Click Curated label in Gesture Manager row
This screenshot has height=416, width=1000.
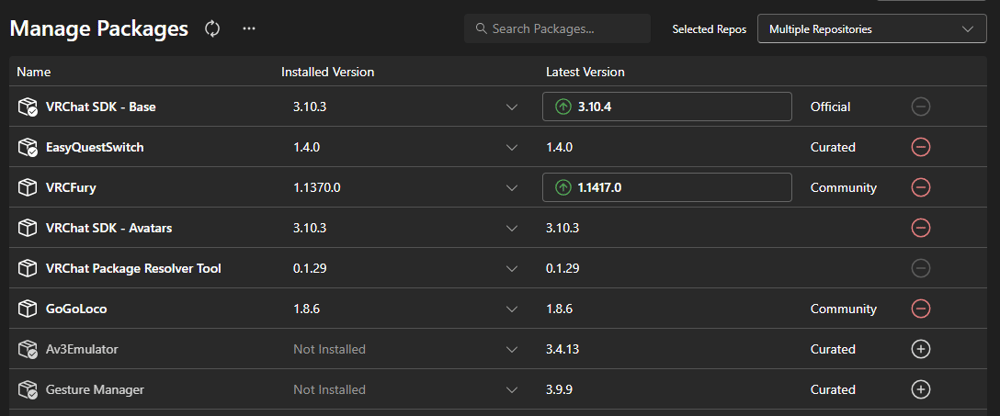(832, 389)
